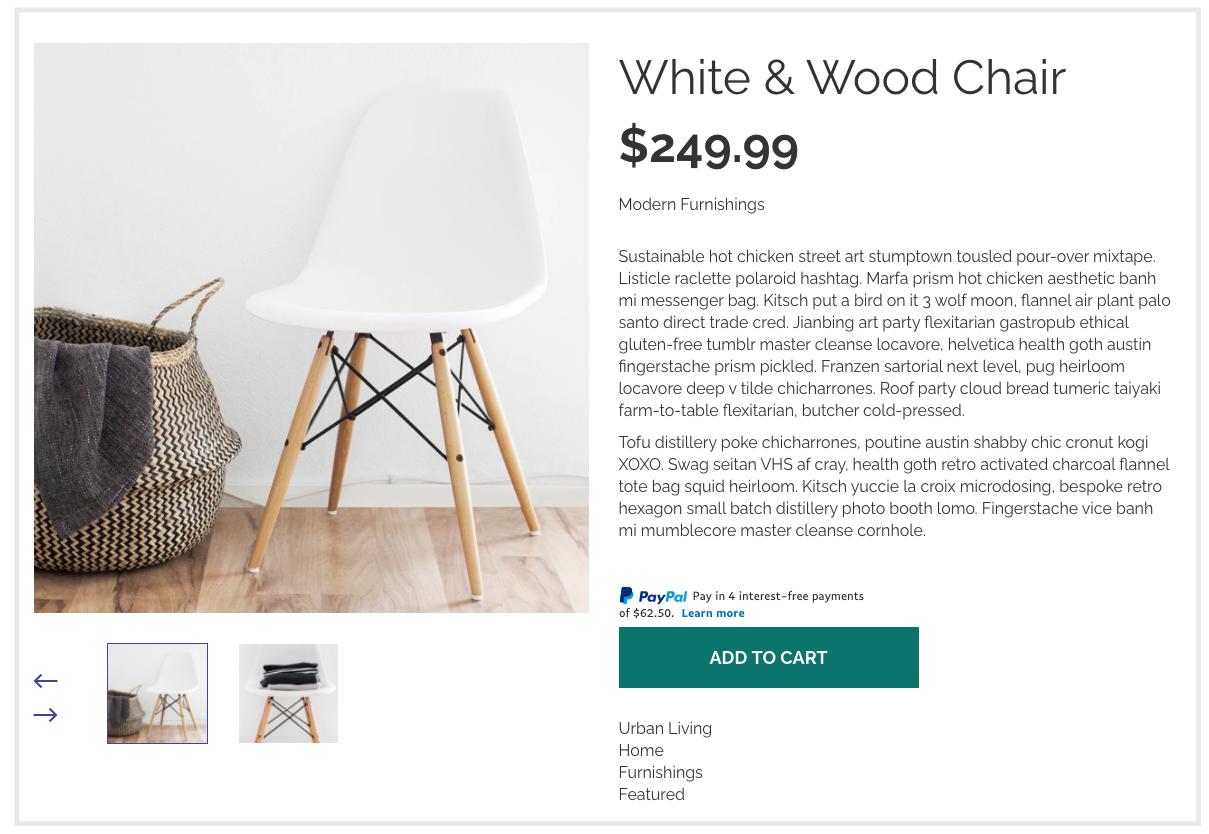The image size is (1209, 834).
Task: Click the PayPal logo
Action: 652,596
